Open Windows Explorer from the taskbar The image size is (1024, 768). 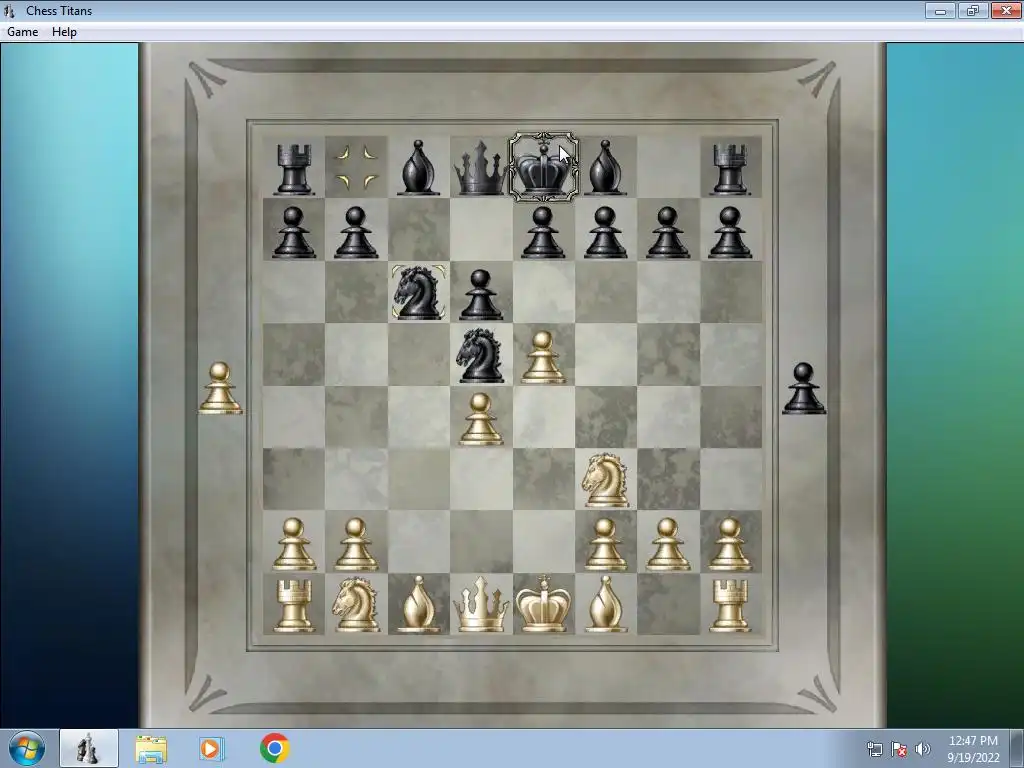point(151,748)
